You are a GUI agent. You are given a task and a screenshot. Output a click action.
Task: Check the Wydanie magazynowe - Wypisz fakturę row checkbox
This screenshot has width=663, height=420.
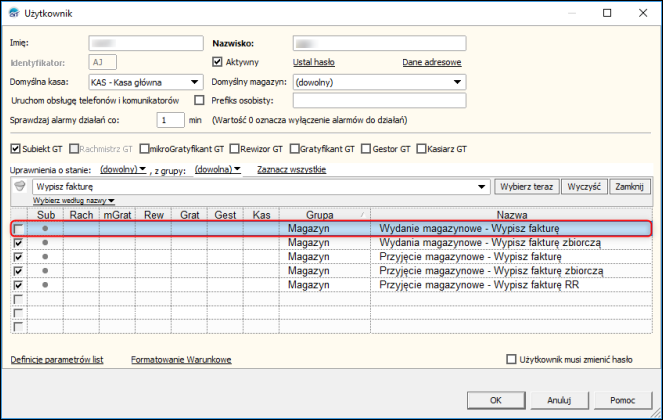pyautogui.click(x=18, y=229)
